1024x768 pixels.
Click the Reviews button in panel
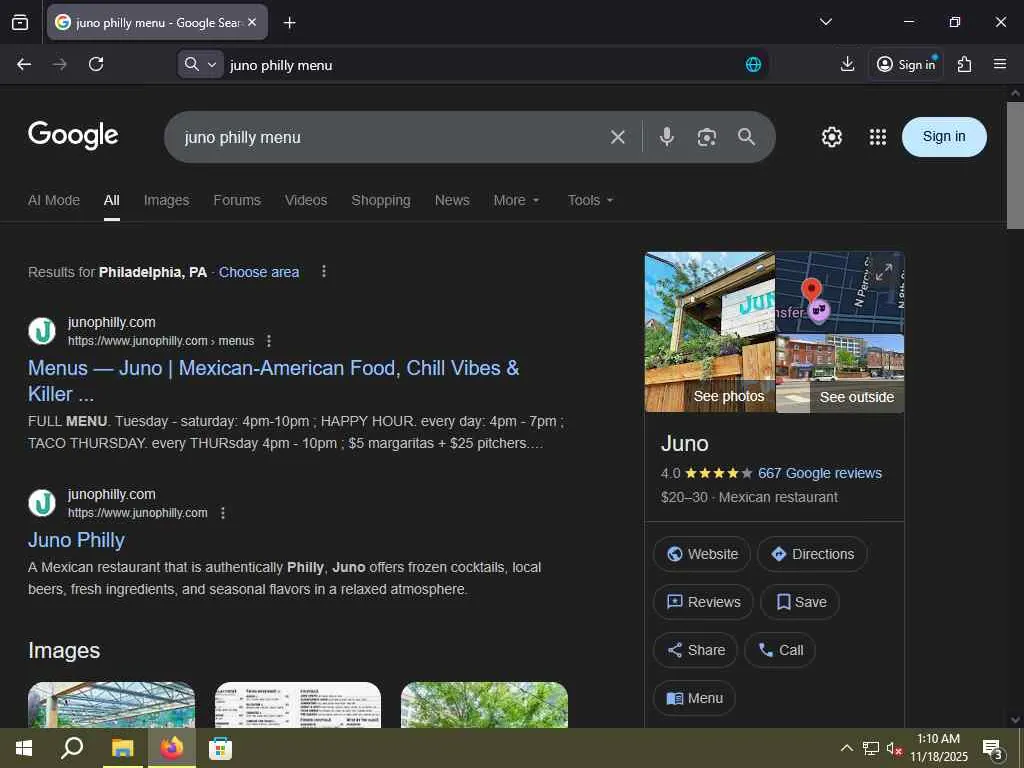pos(703,602)
